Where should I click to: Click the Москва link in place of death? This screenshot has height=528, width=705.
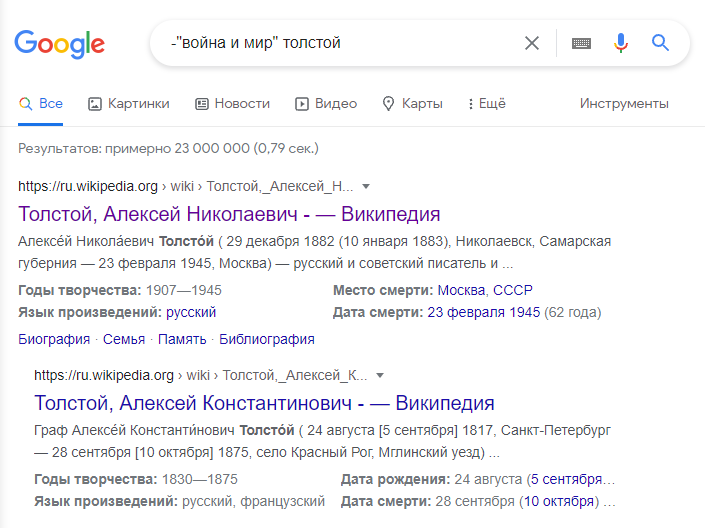[462, 290]
